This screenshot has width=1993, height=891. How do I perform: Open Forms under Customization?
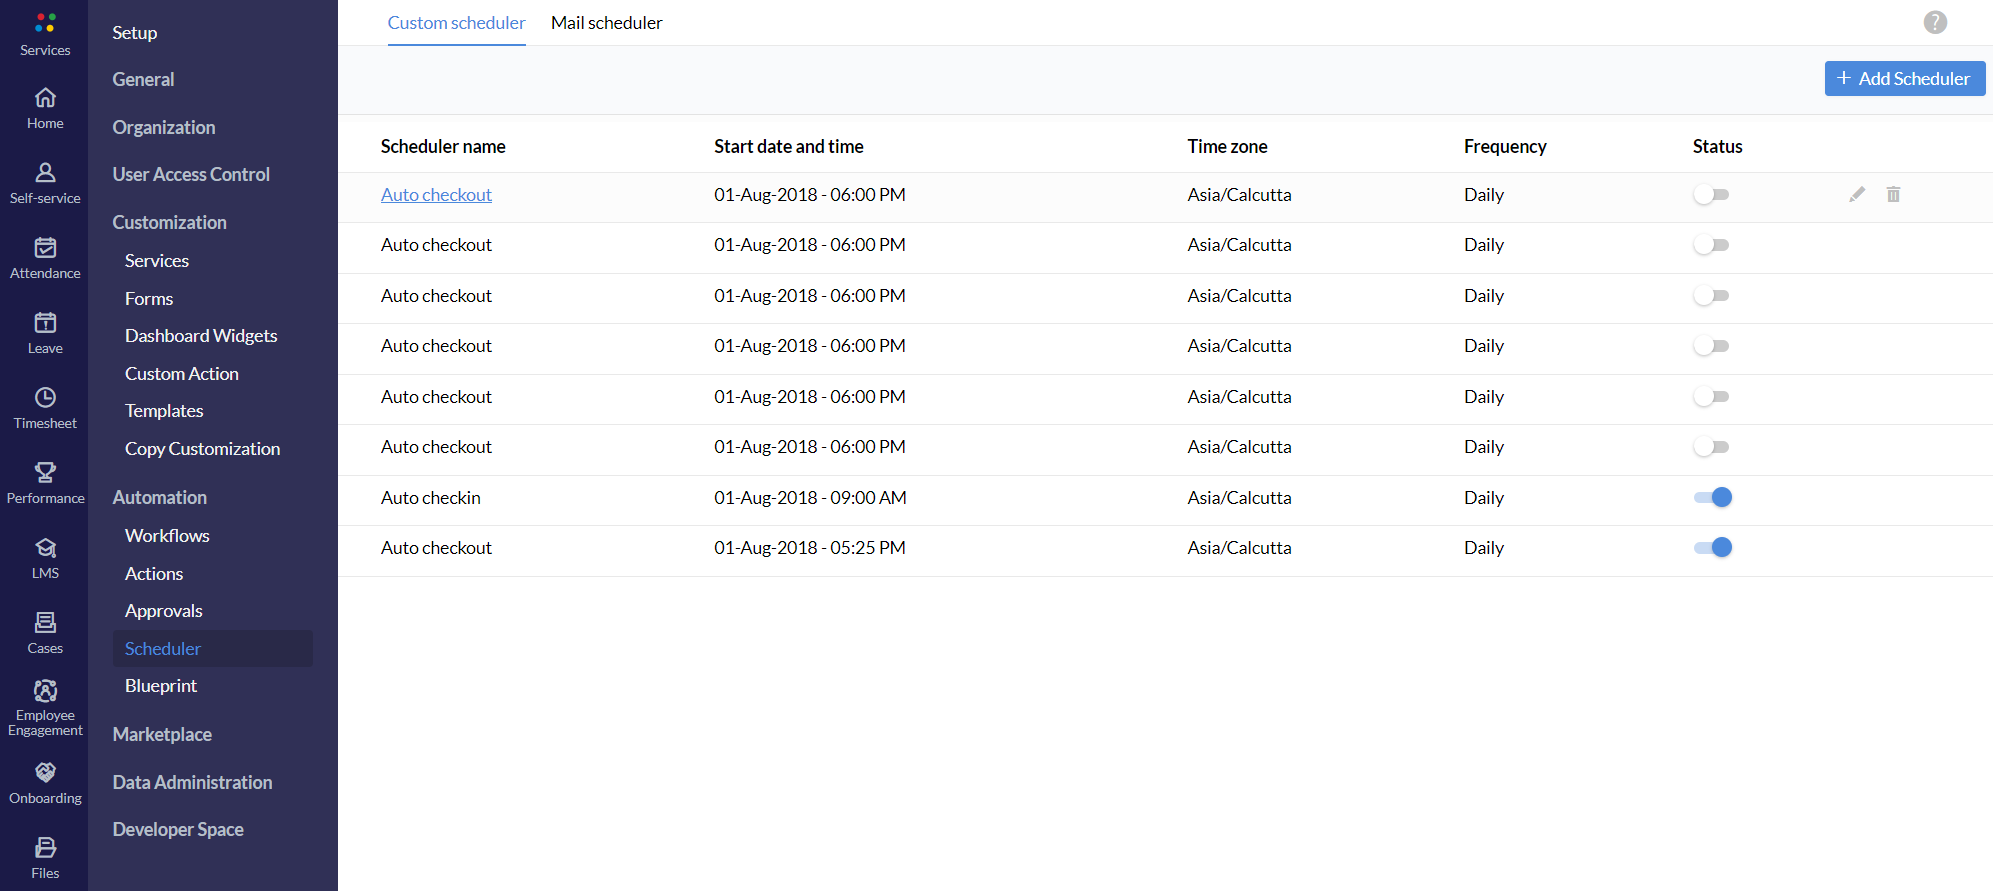149,299
